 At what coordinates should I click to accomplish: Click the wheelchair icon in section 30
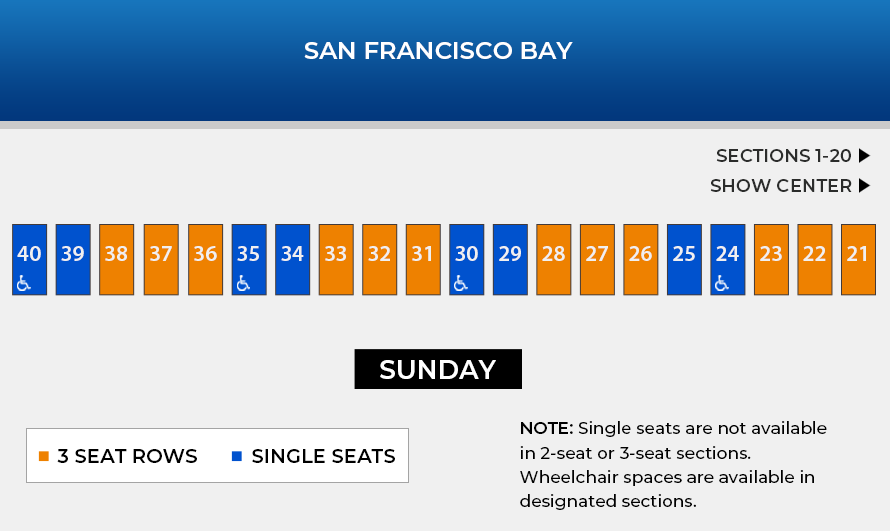460,284
